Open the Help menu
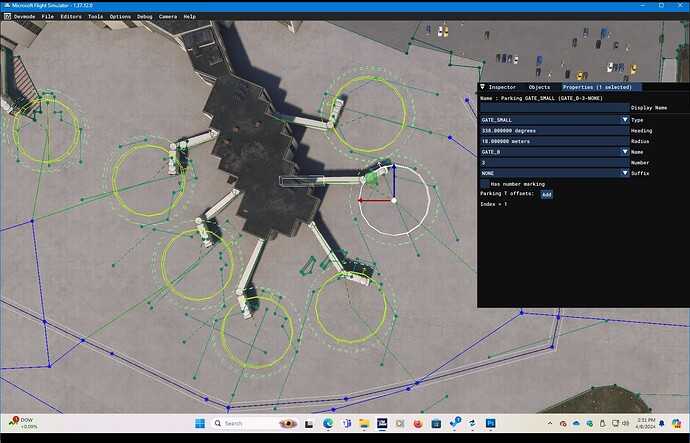The image size is (690, 443). click(190, 17)
